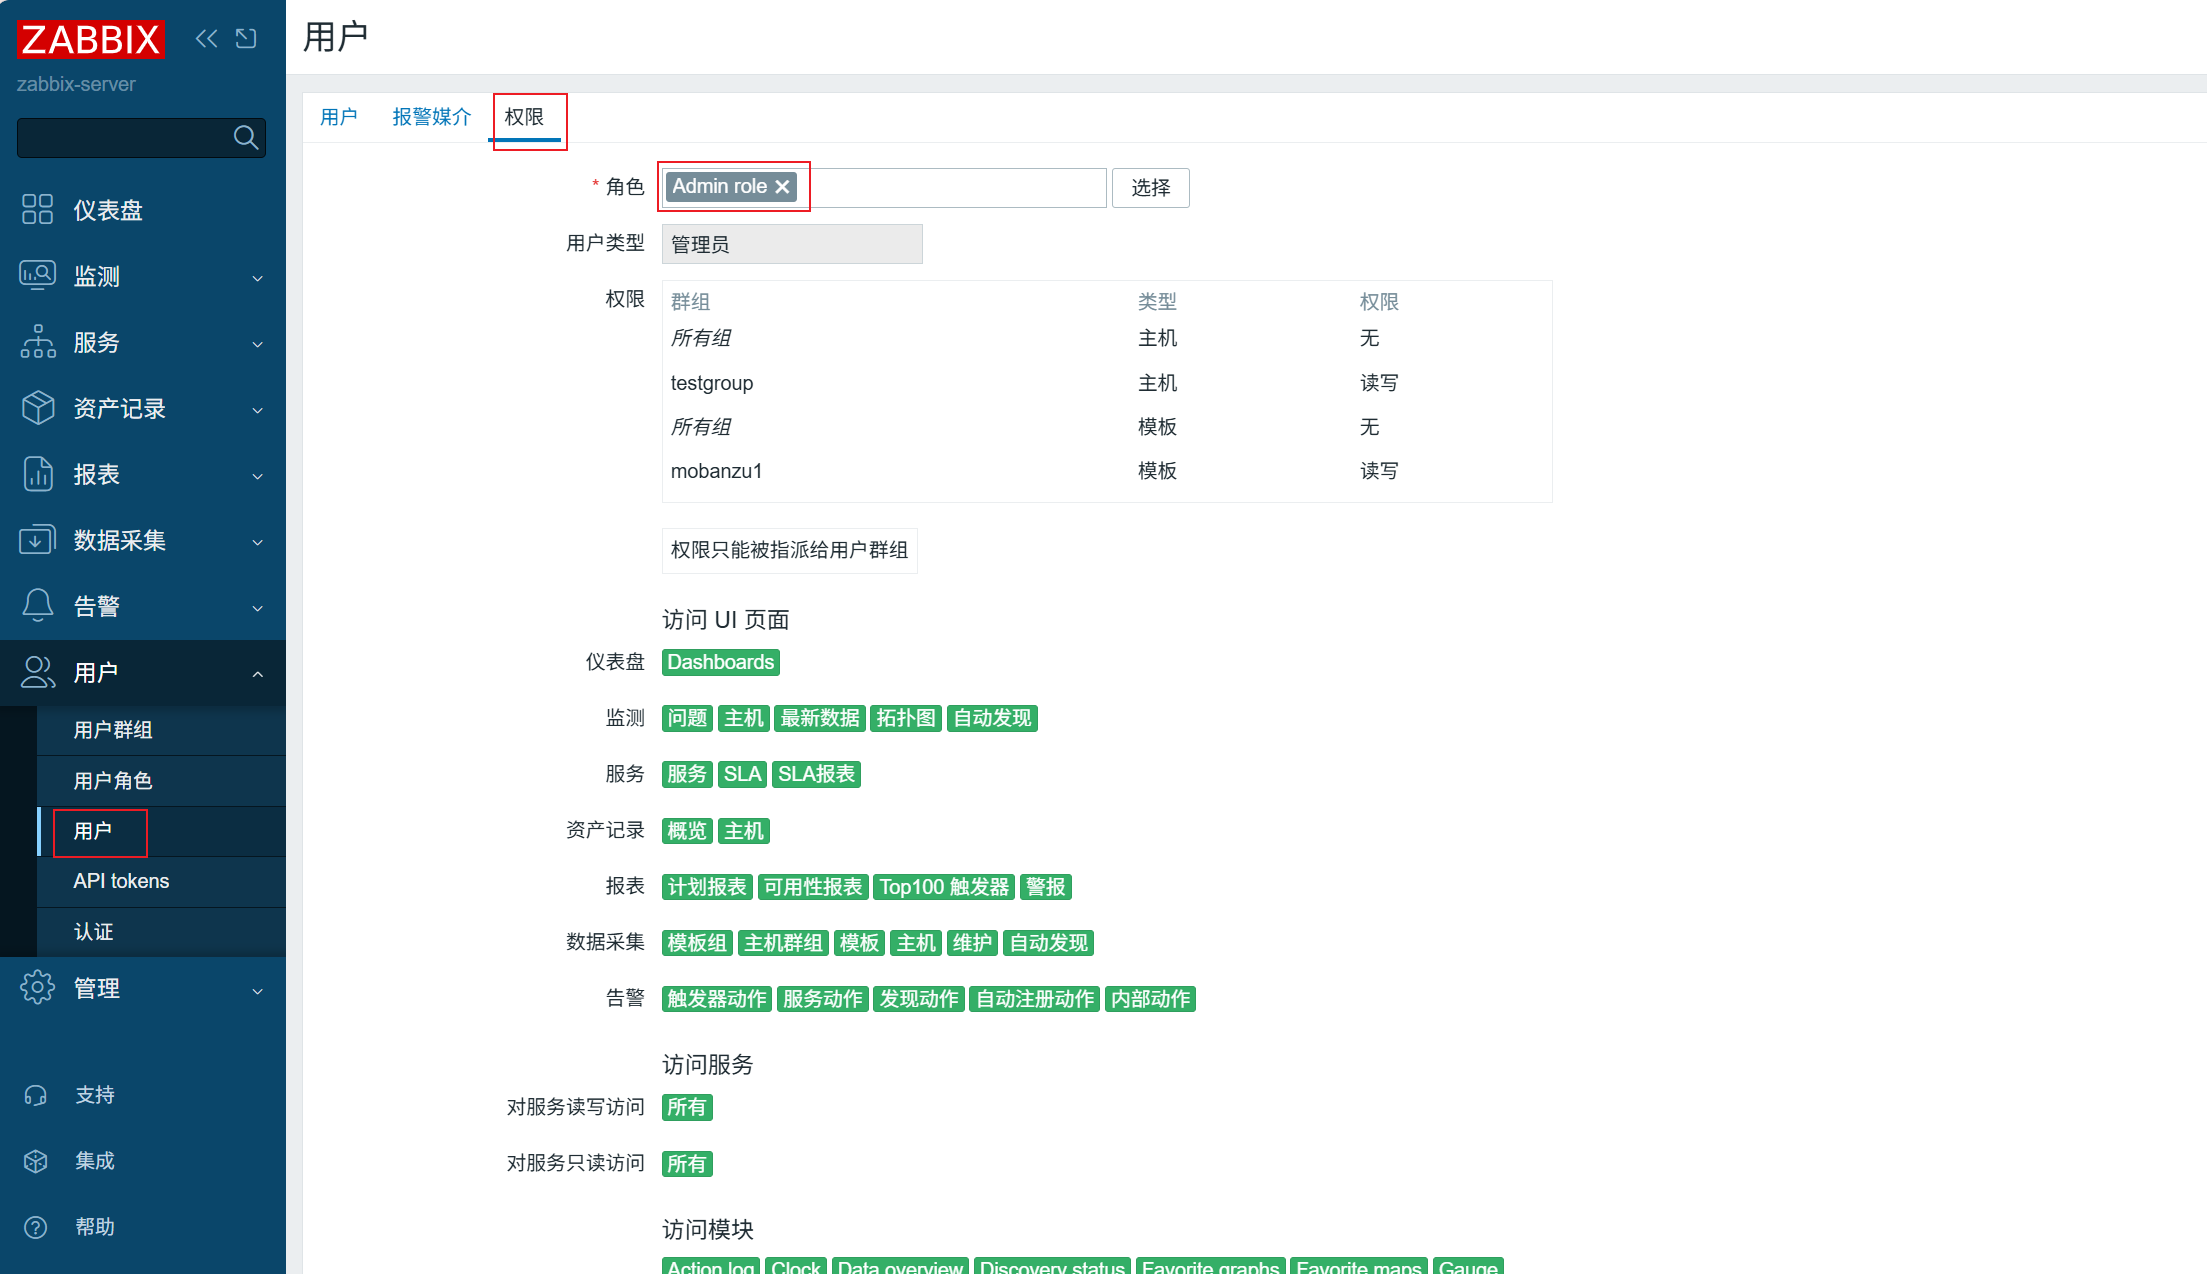Switch to the 用户 tab

pyautogui.click(x=338, y=117)
